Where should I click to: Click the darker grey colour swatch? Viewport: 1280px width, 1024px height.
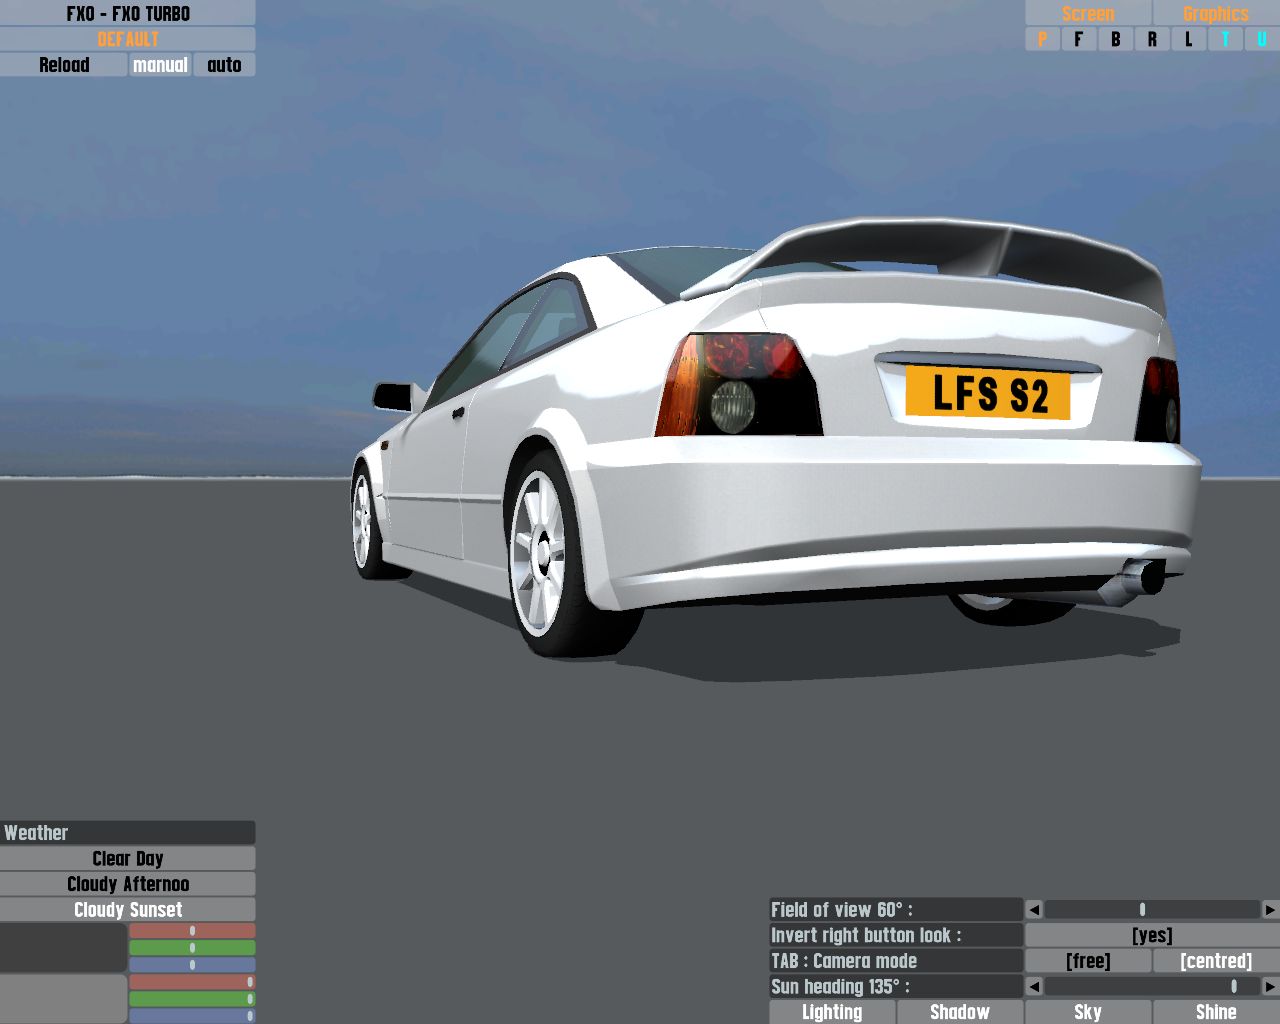tap(63, 948)
